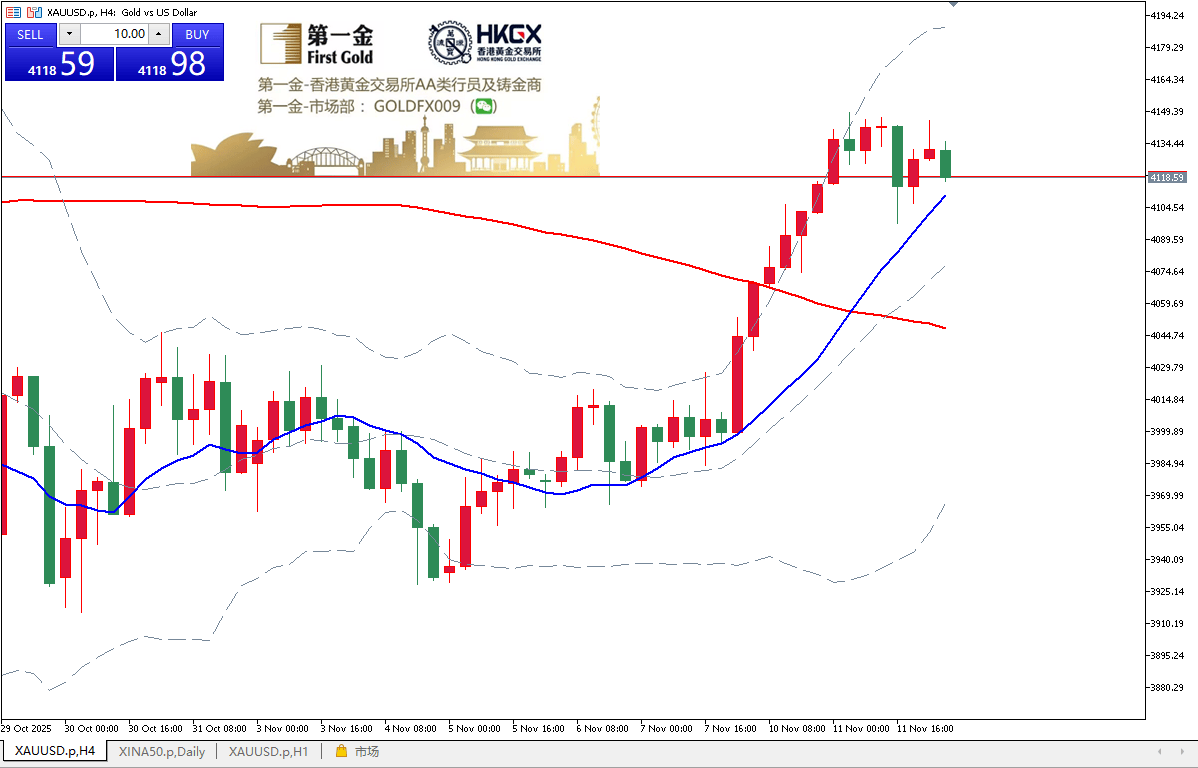Click the BUY 4118.98 price button

(170, 64)
